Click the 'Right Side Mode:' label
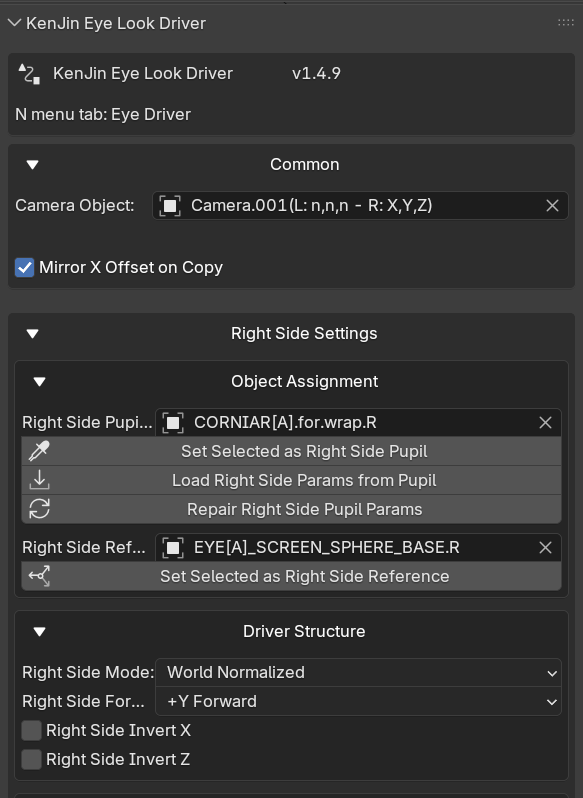The height and width of the screenshot is (798, 583). [88, 673]
